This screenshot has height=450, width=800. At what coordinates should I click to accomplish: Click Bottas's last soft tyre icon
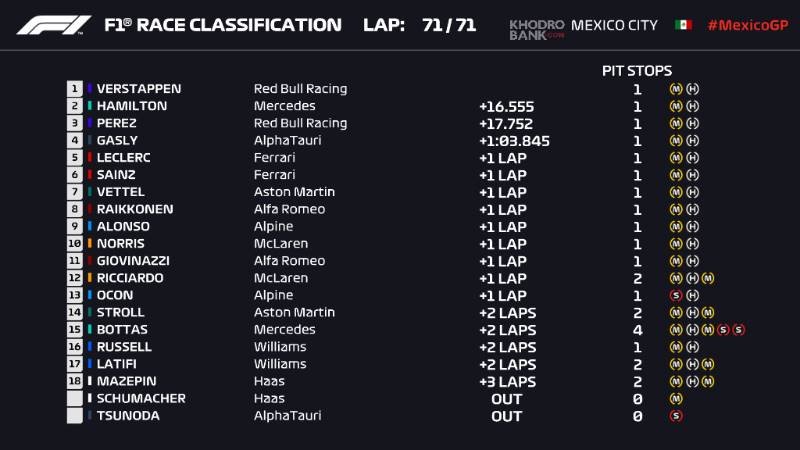(x=739, y=330)
